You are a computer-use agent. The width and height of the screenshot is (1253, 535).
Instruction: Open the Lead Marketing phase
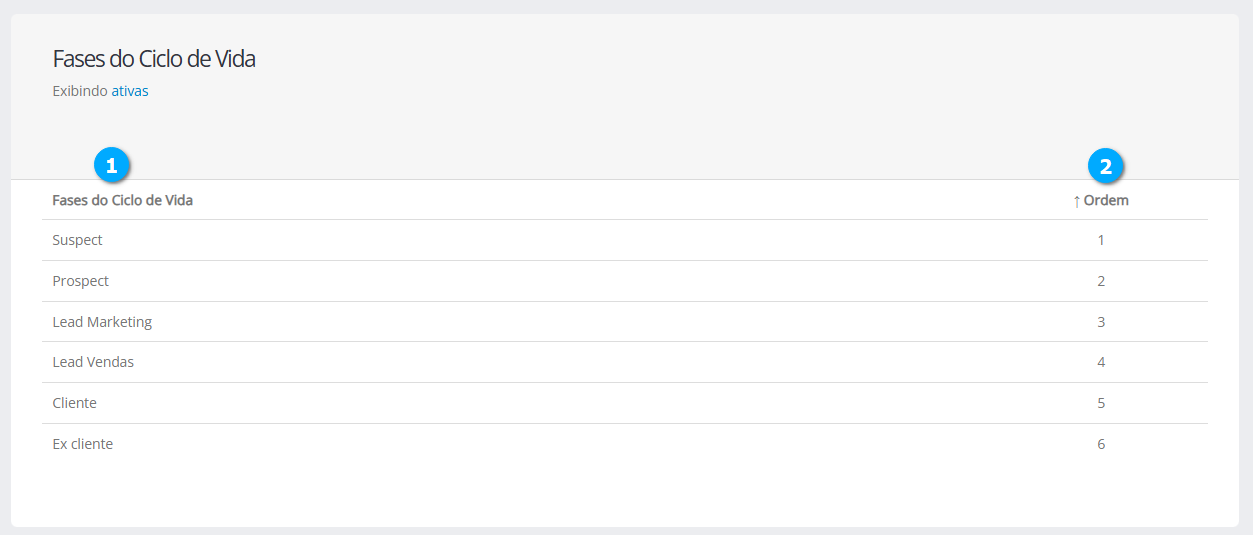pyautogui.click(x=102, y=322)
